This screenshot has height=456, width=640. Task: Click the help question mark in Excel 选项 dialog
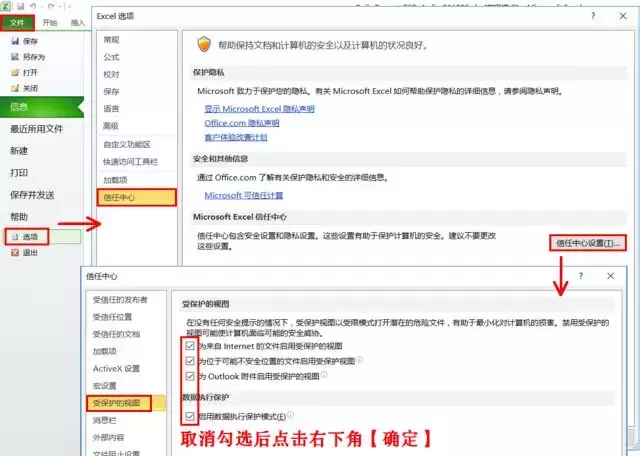(593, 16)
